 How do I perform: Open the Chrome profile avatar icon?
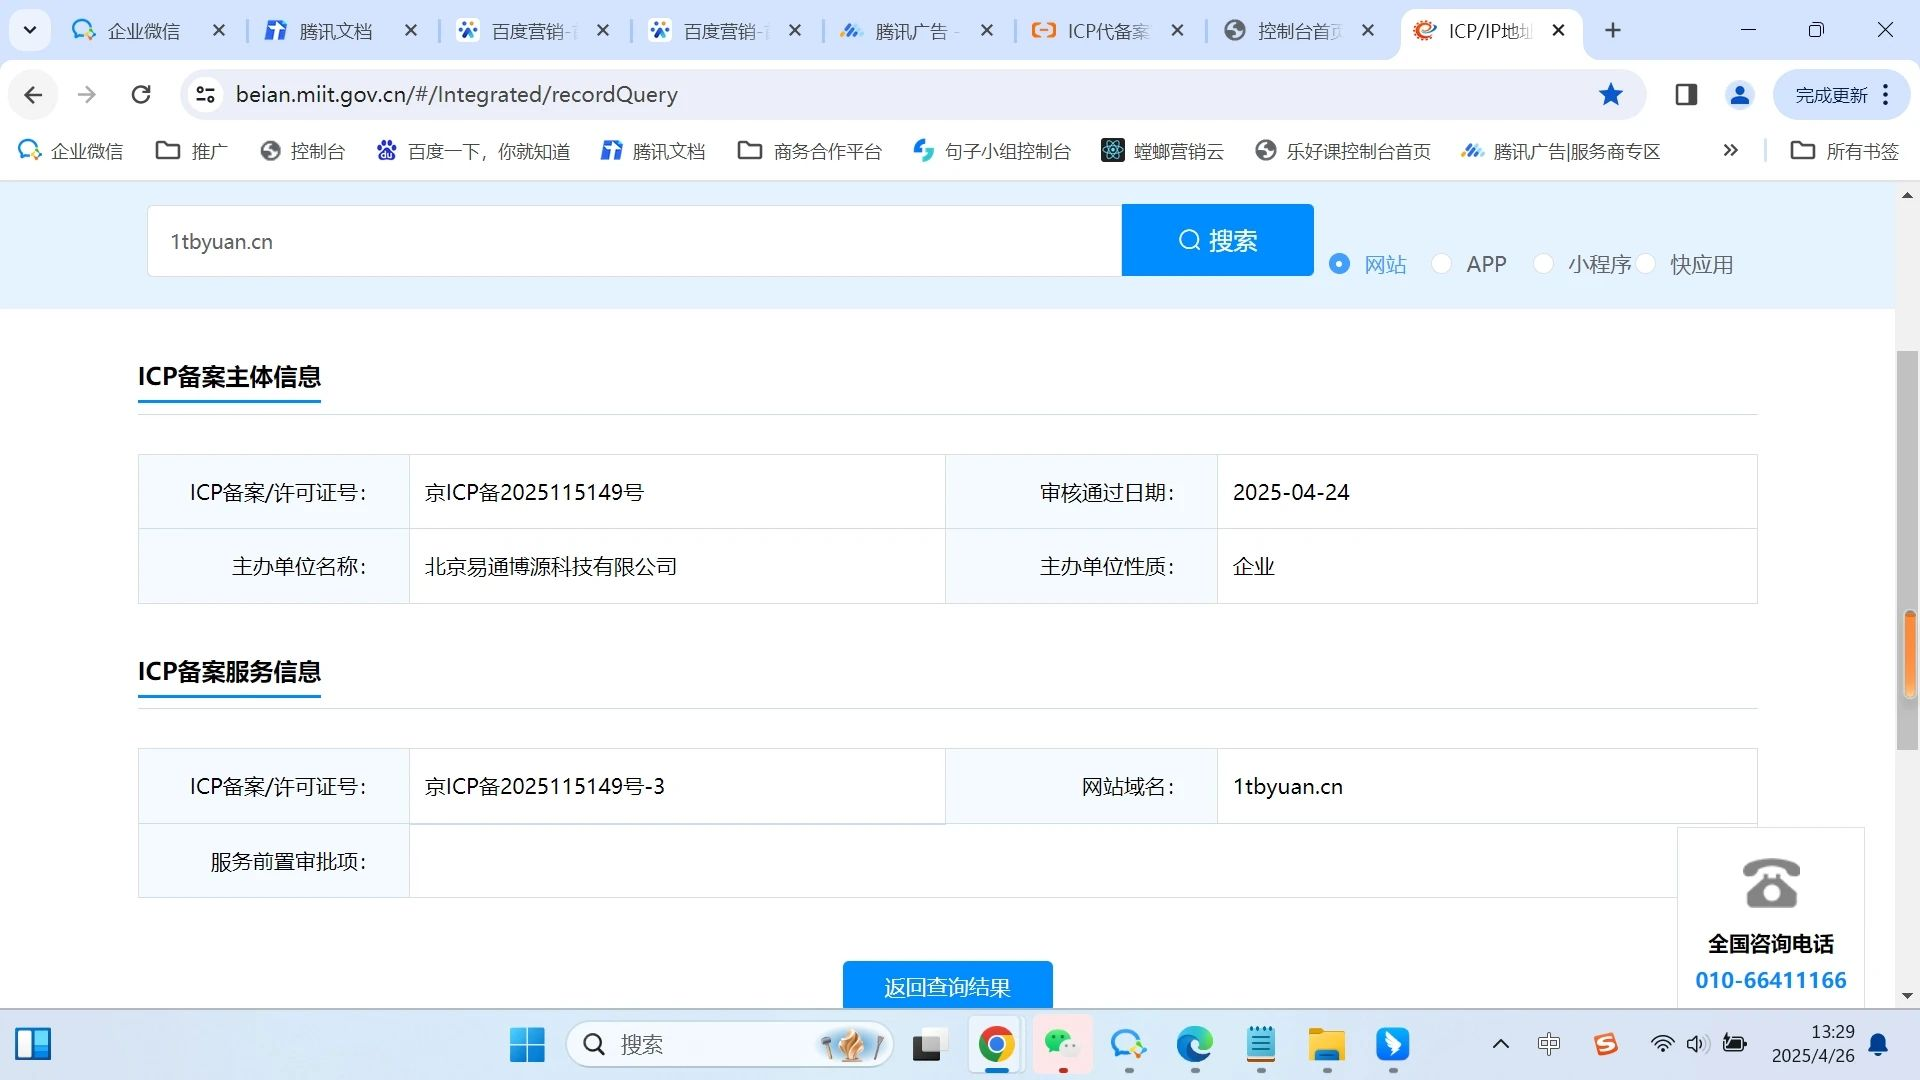(1739, 94)
